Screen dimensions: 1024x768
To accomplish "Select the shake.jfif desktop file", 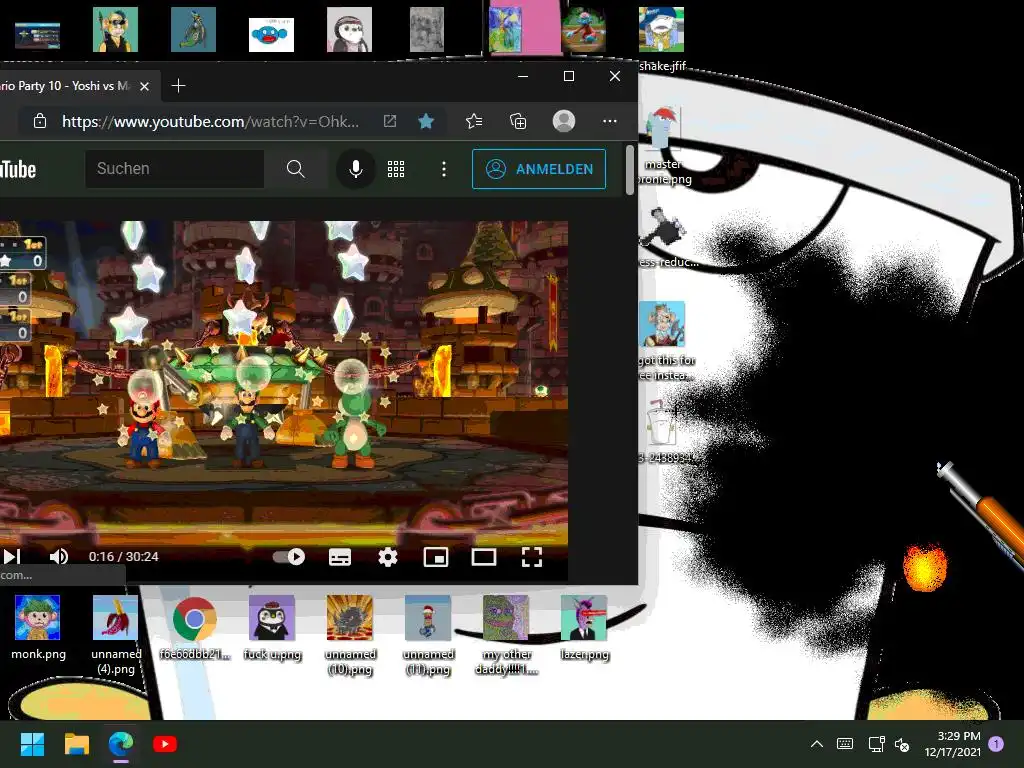I will coord(662,39).
